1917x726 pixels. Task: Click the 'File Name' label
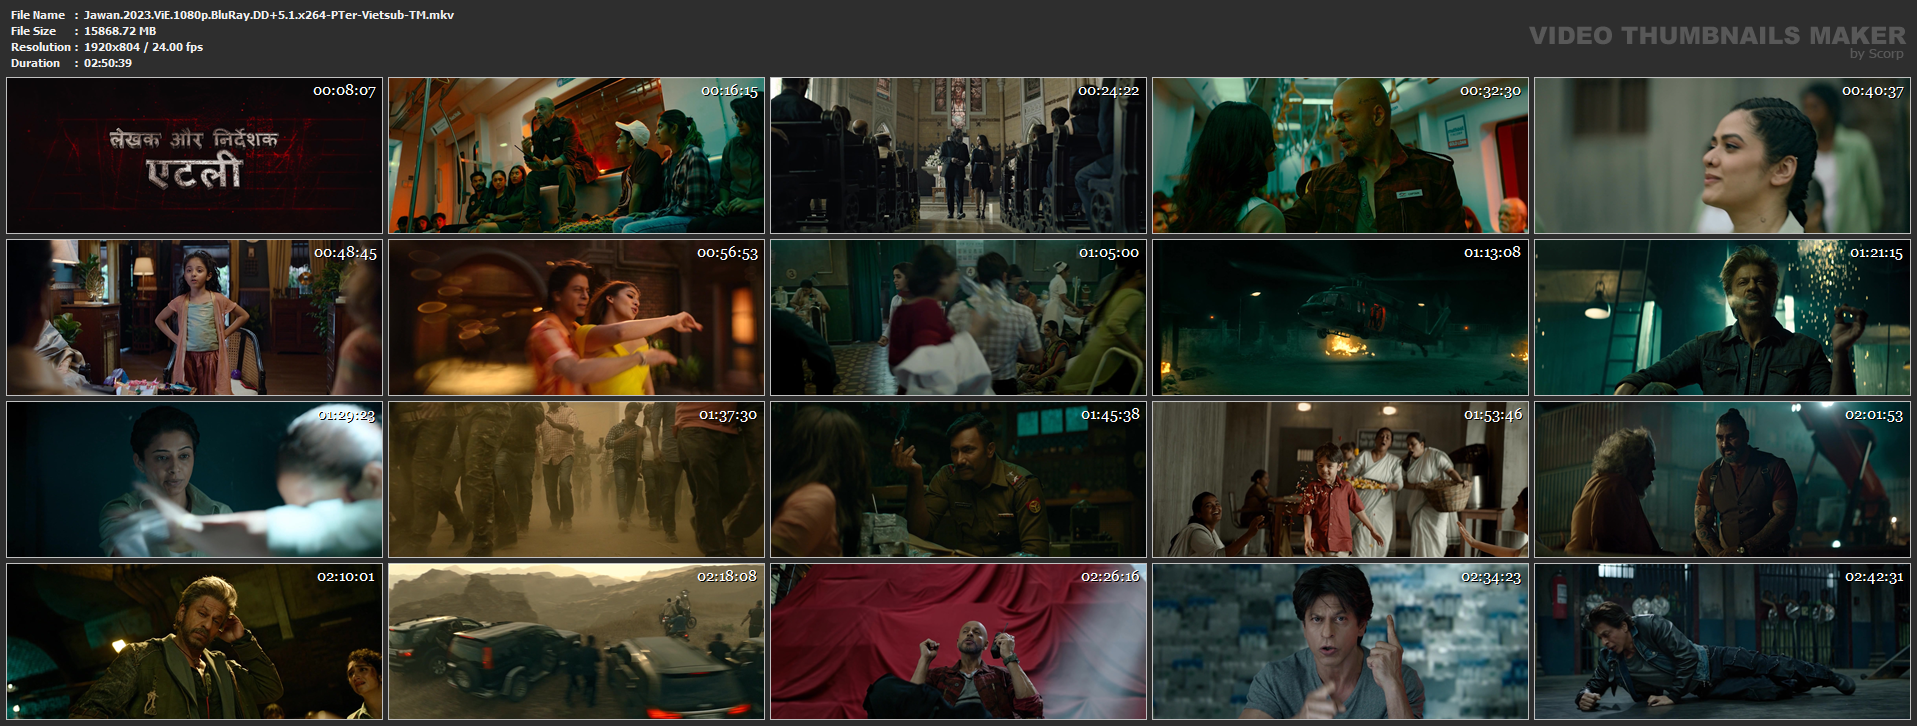pyautogui.click(x=38, y=15)
